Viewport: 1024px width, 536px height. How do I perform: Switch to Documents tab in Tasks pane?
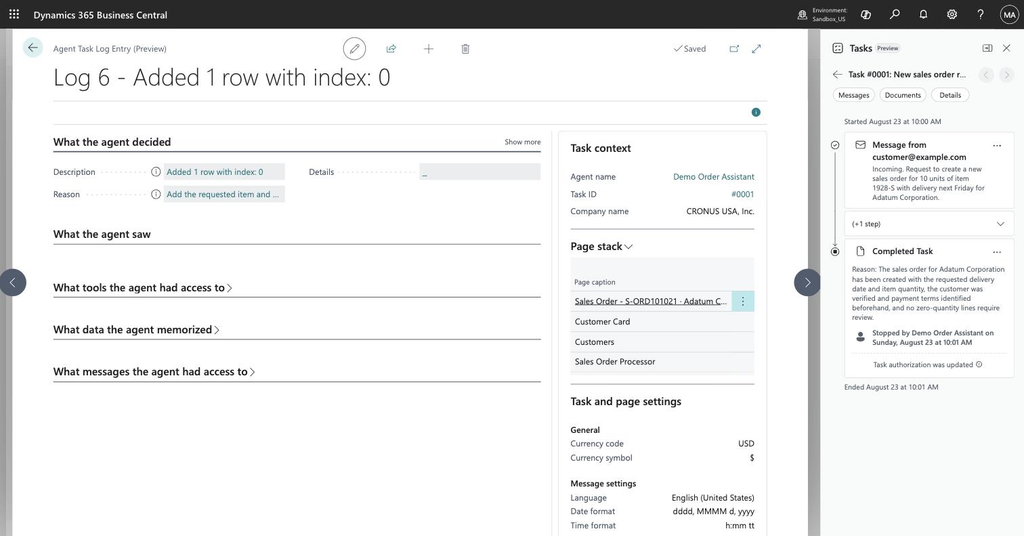pos(903,95)
